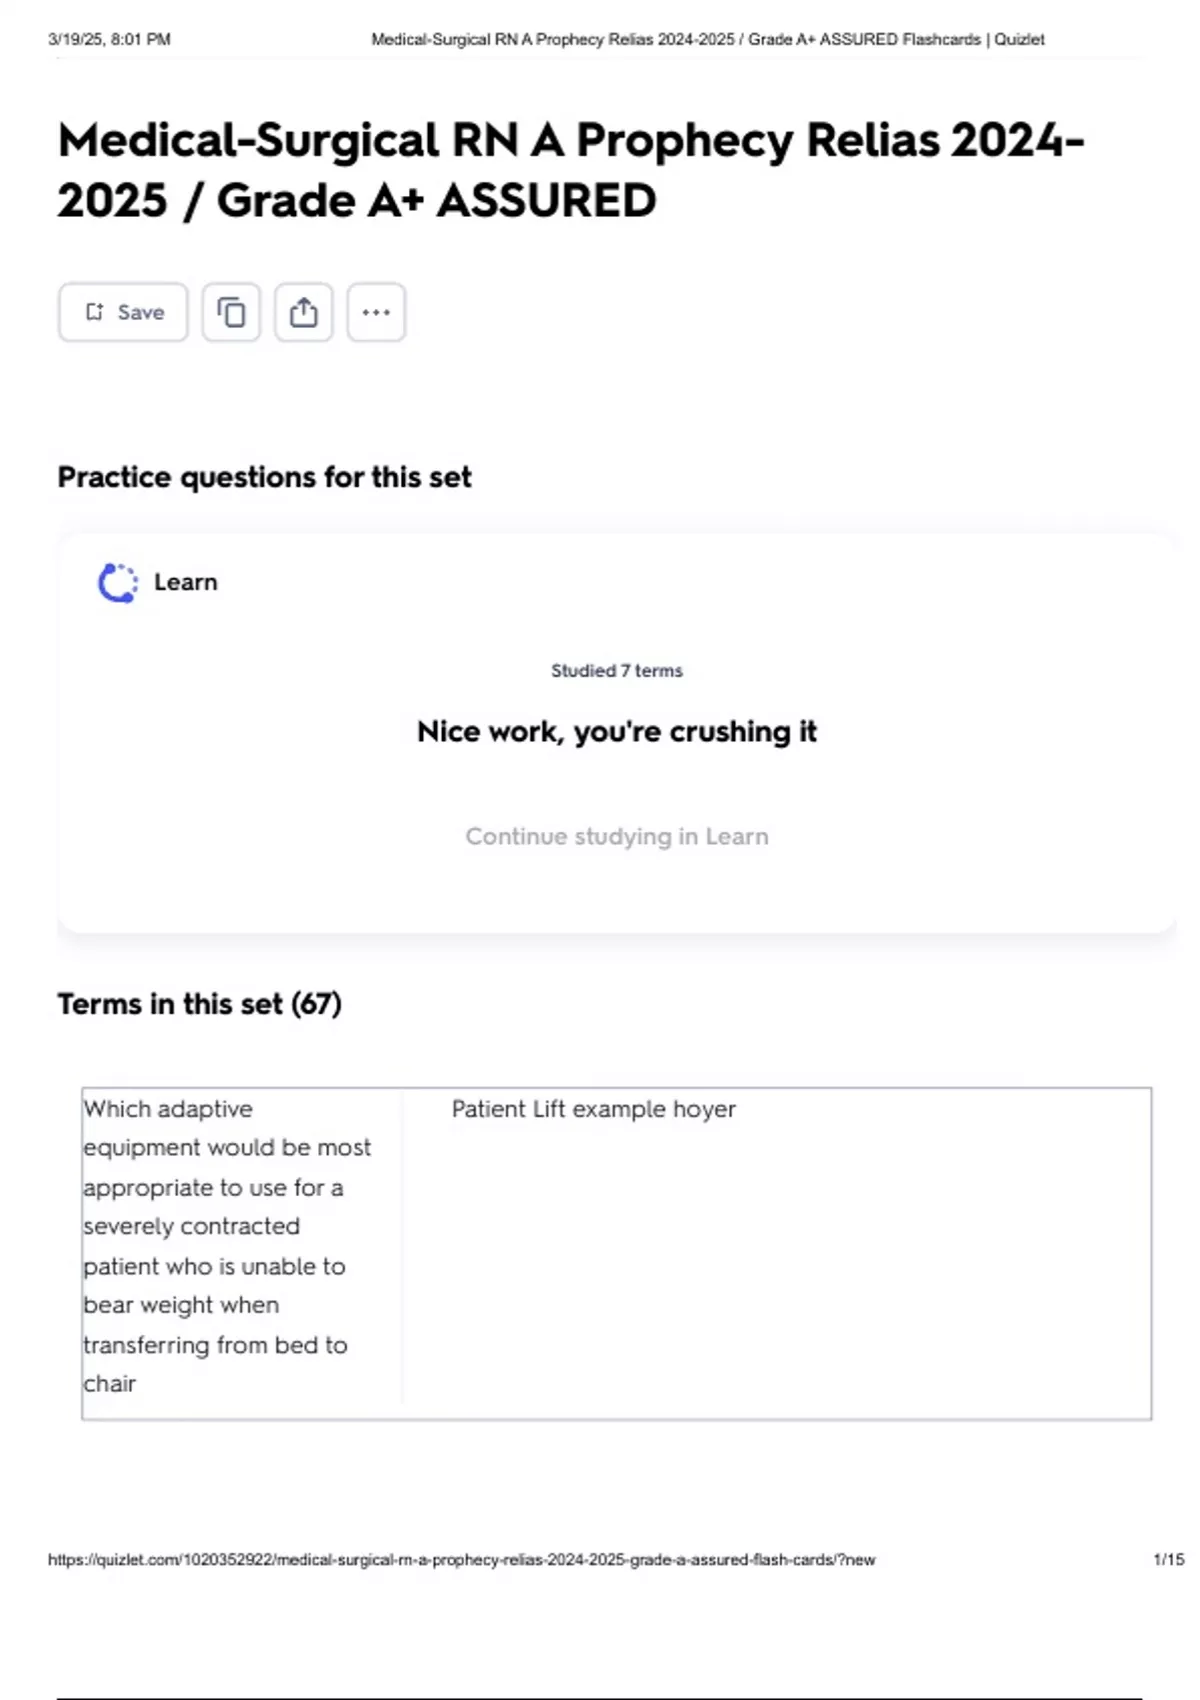The width and height of the screenshot is (1200, 1700).
Task: Click the Patient Lift example hoyer answer
Action: [593, 1109]
